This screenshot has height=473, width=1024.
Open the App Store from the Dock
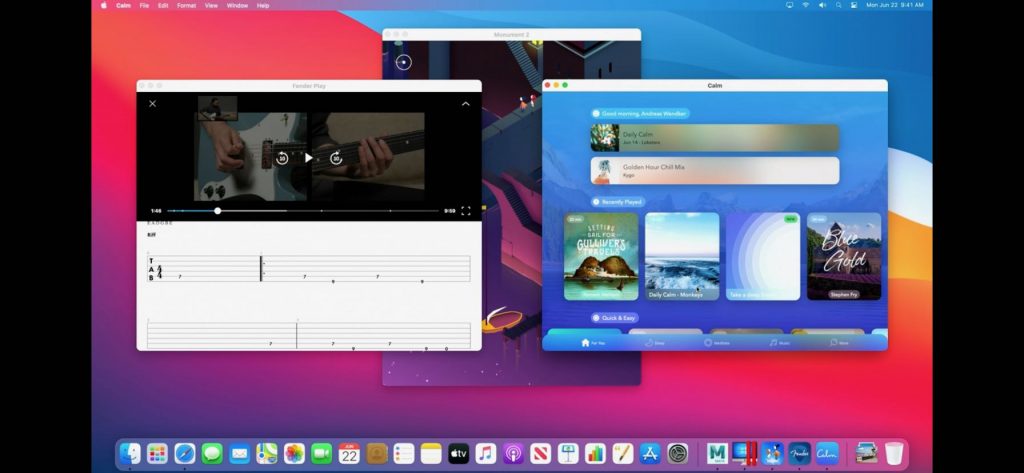click(x=650, y=453)
